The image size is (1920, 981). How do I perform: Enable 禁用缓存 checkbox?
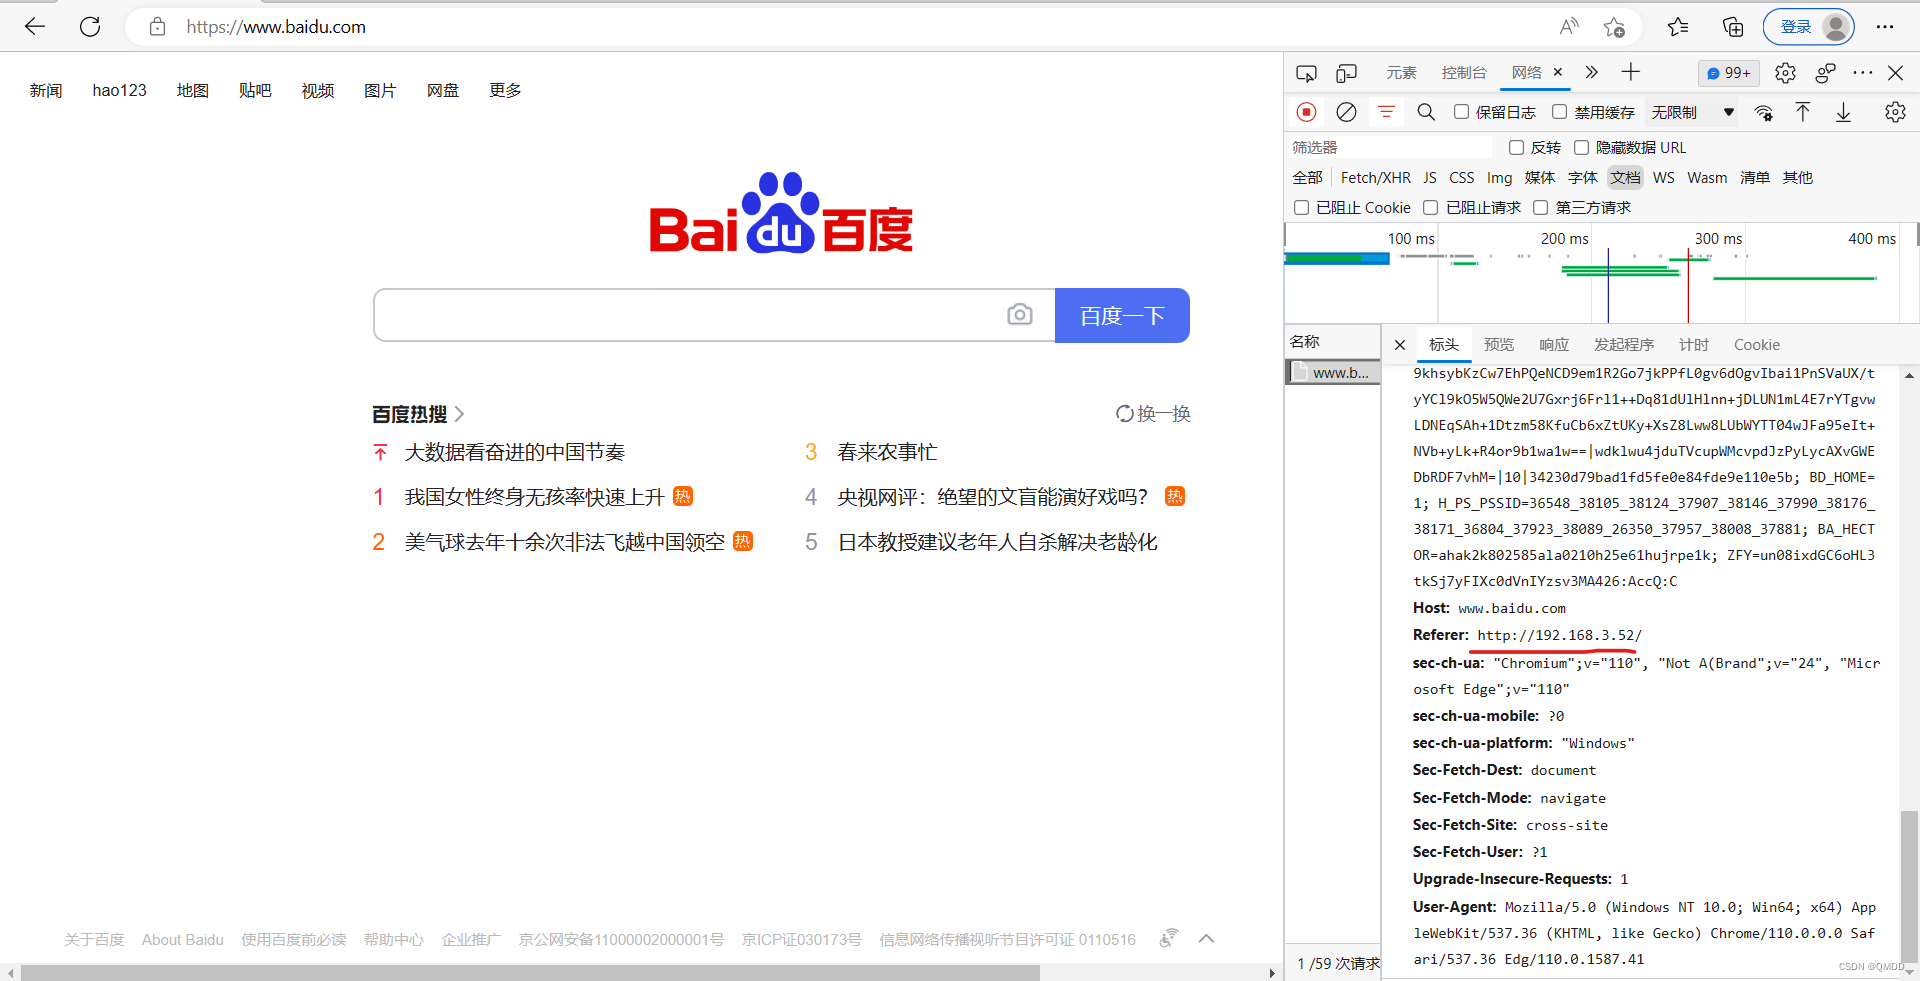pos(1559,112)
